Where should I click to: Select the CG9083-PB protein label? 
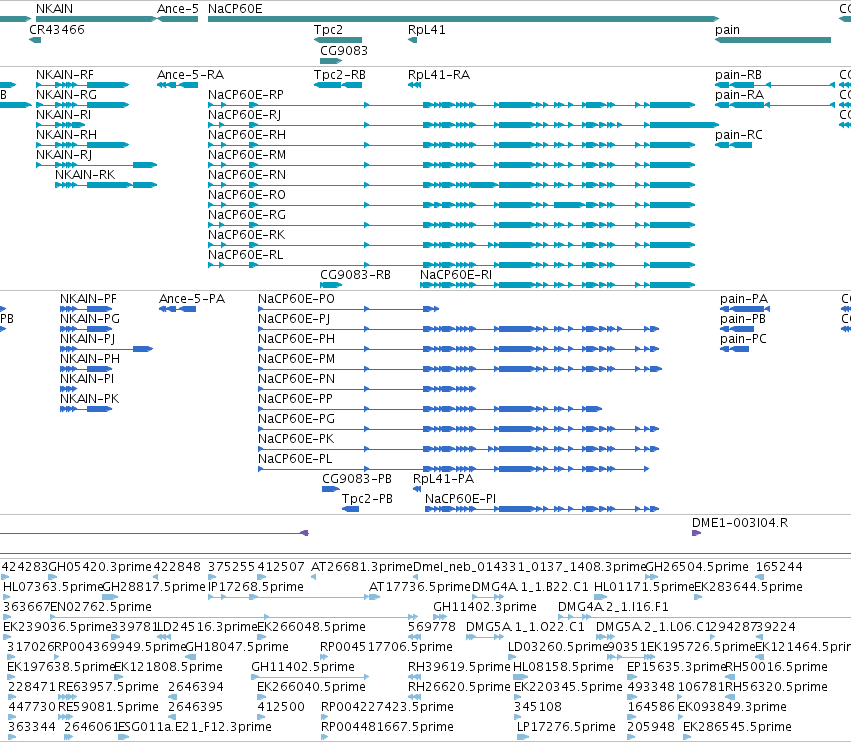[357, 479]
